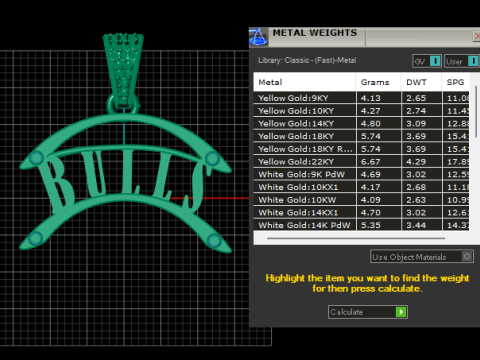Click the 6.67 grams value
Viewport: 480px width, 360px height.
coord(370,162)
